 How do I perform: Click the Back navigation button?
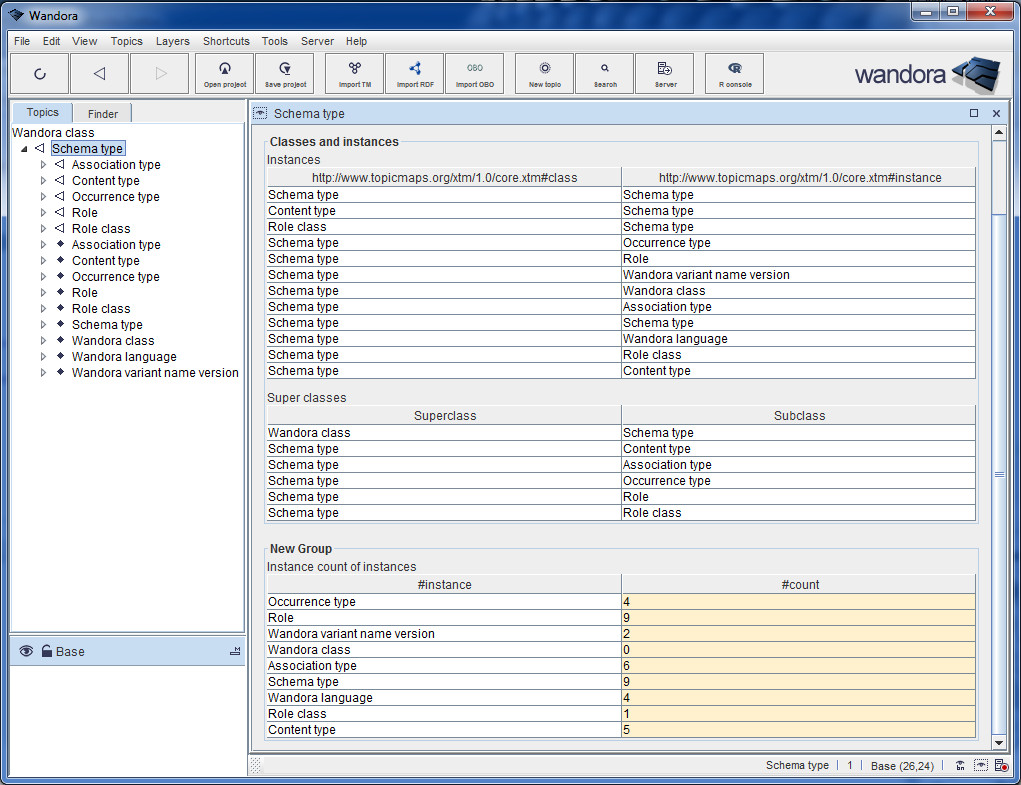[99, 73]
